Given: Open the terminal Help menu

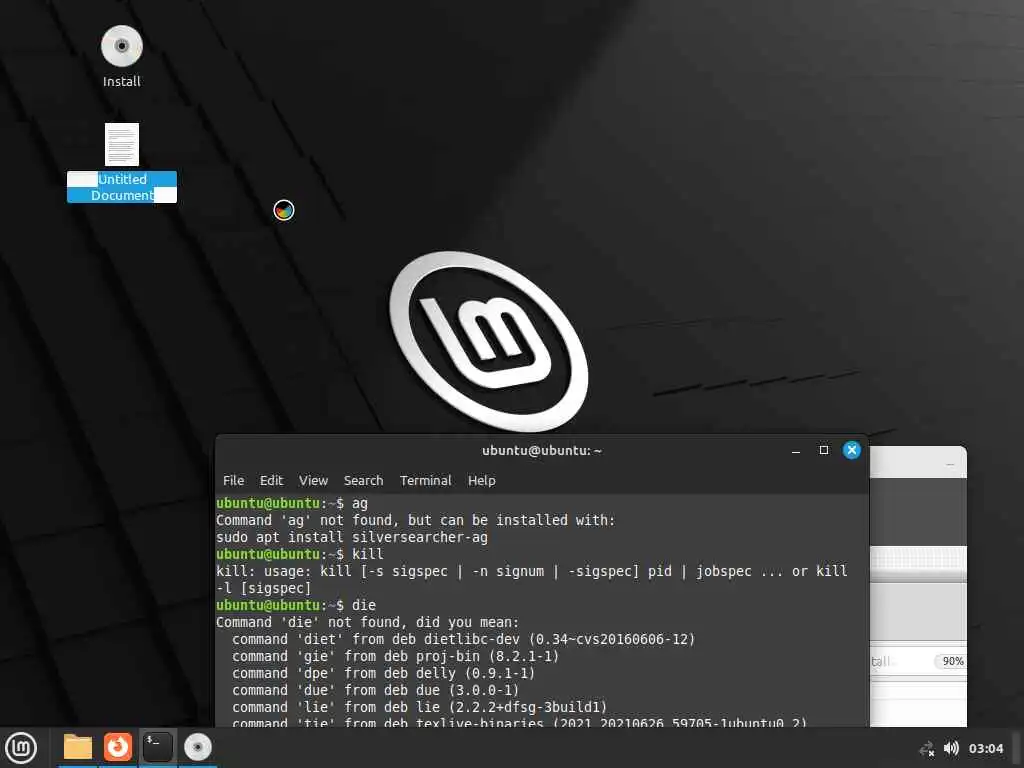Looking at the screenshot, I should click(x=481, y=481).
